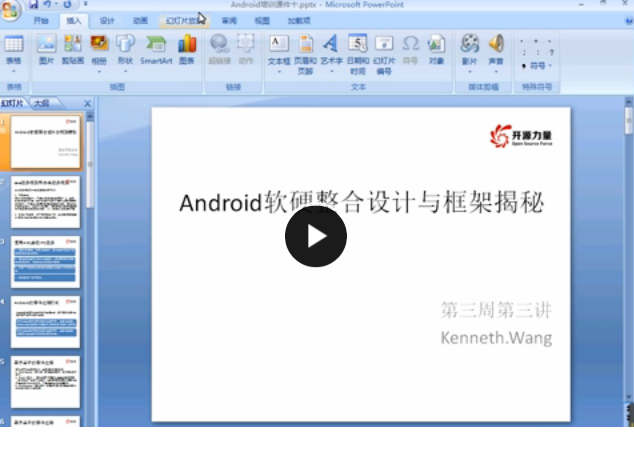Viewport: 634px width, 450px height.
Task: Insert a movie (影片)
Action: pos(470,49)
